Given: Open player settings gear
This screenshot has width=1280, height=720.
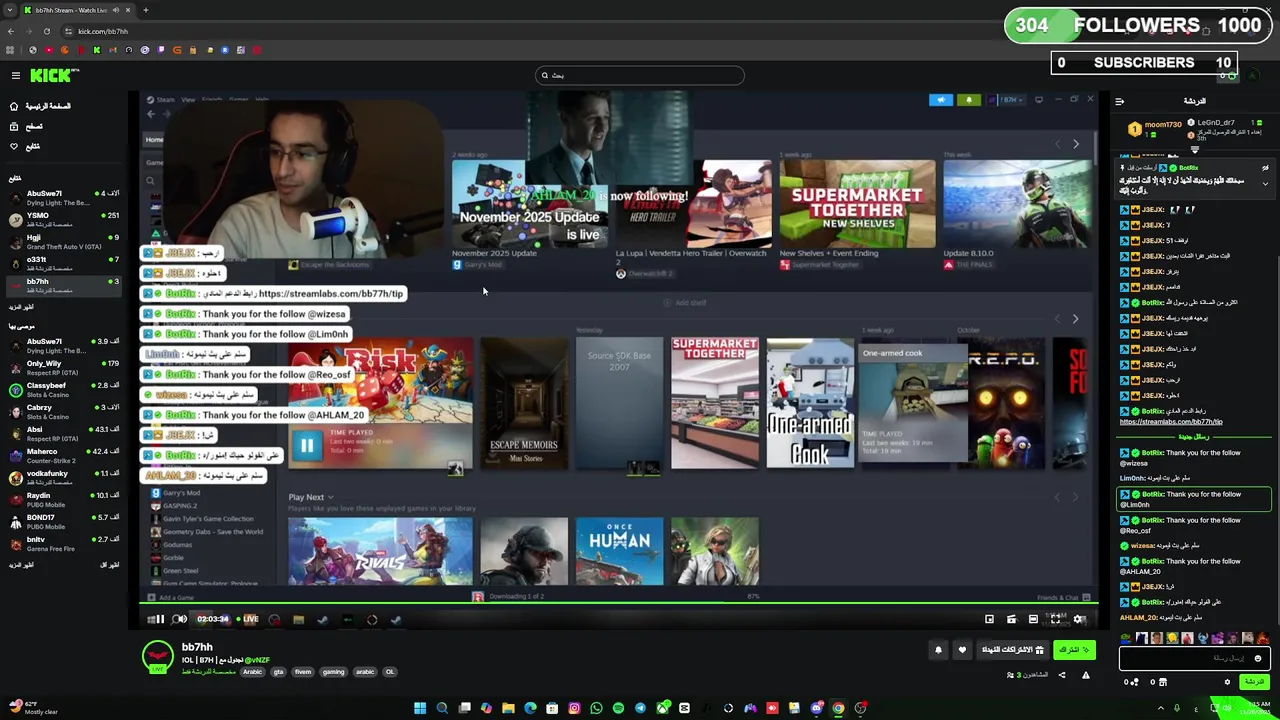Looking at the screenshot, I should pyautogui.click(x=1079, y=620).
